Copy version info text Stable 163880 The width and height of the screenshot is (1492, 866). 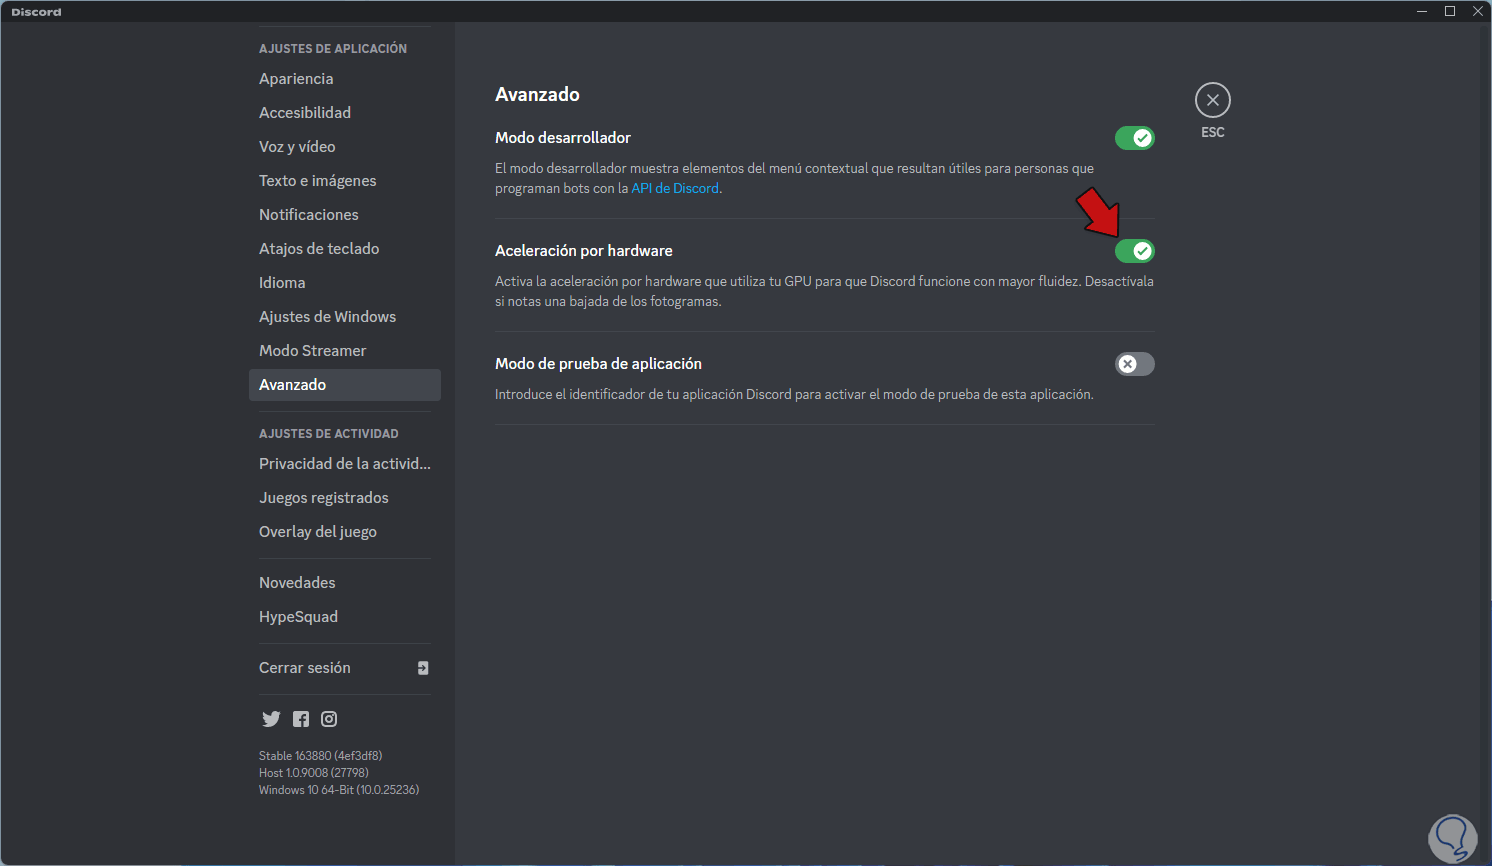click(x=320, y=756)
